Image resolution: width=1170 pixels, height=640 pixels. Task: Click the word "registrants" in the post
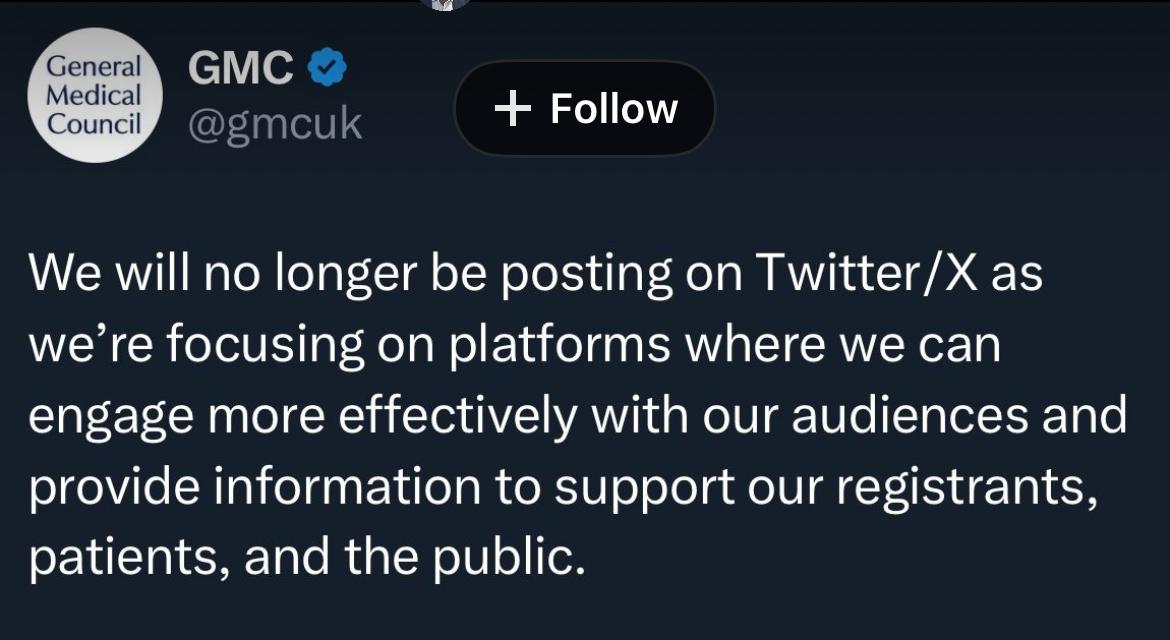point(959,487)
